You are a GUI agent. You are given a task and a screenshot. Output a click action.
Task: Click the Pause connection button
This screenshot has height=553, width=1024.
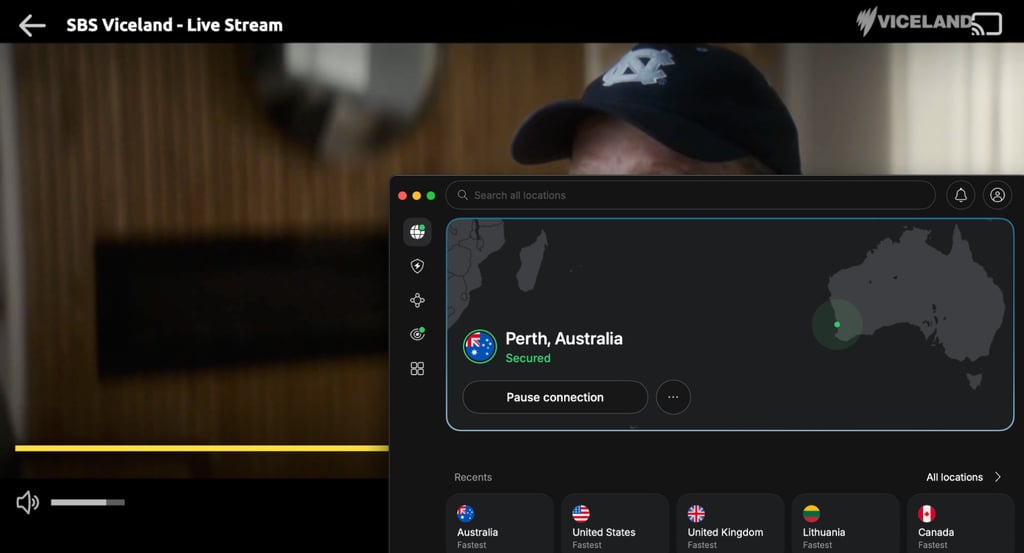click(x=555, y=397)
